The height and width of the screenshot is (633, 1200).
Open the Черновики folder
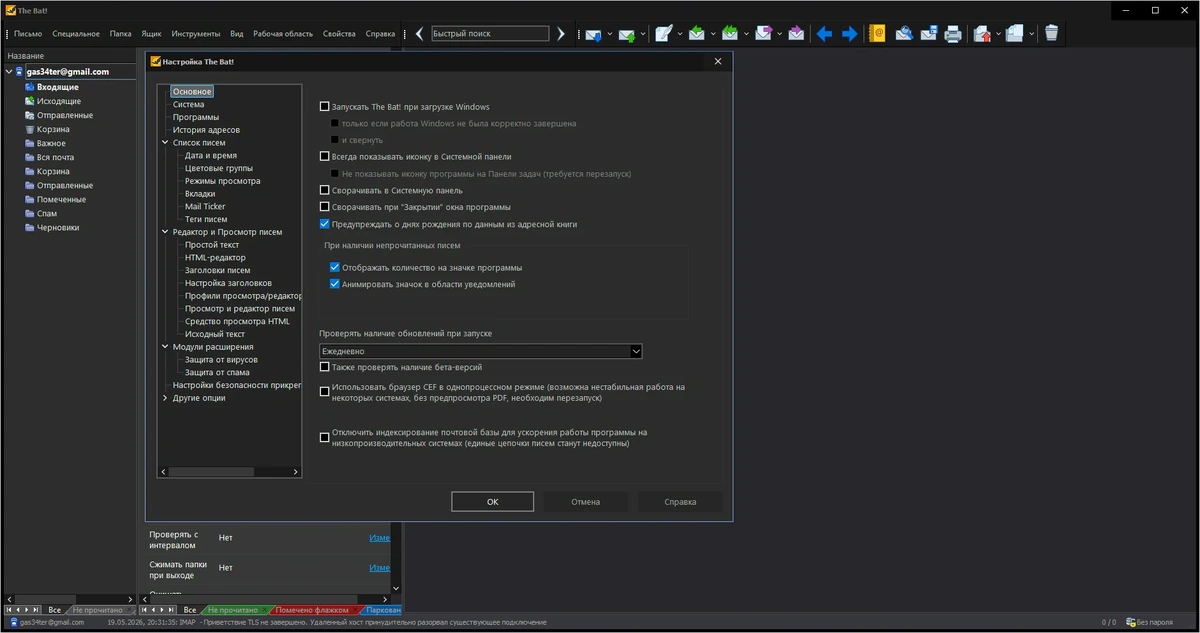58,227
